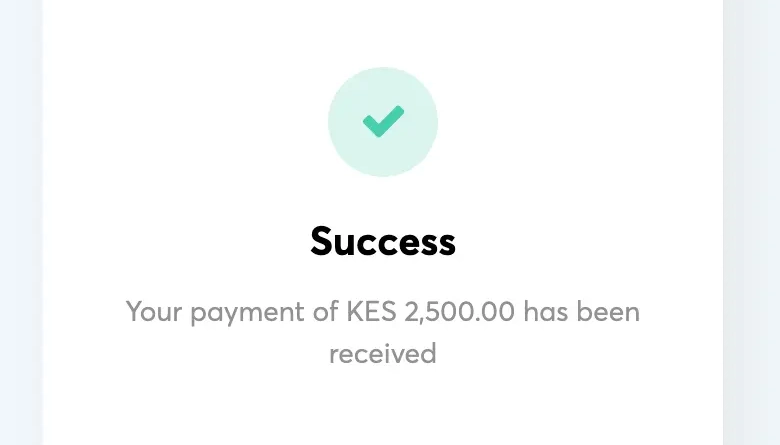Click the word received in the message
Viewport: 780px width, 445px height.
[383, 354]
